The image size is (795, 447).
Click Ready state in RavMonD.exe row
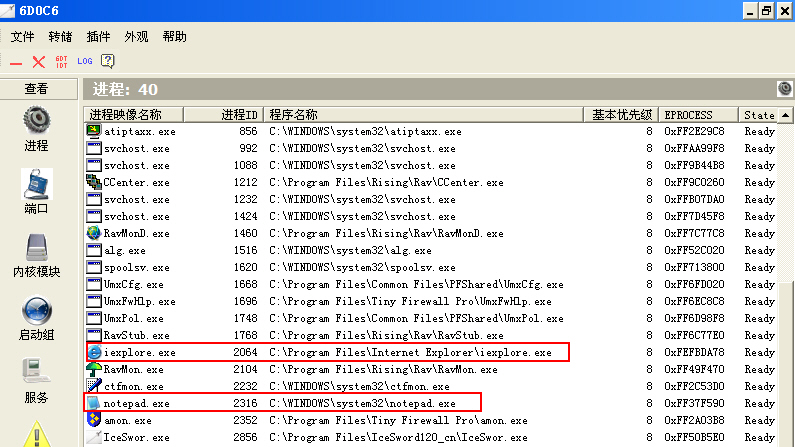click(760, 233)
